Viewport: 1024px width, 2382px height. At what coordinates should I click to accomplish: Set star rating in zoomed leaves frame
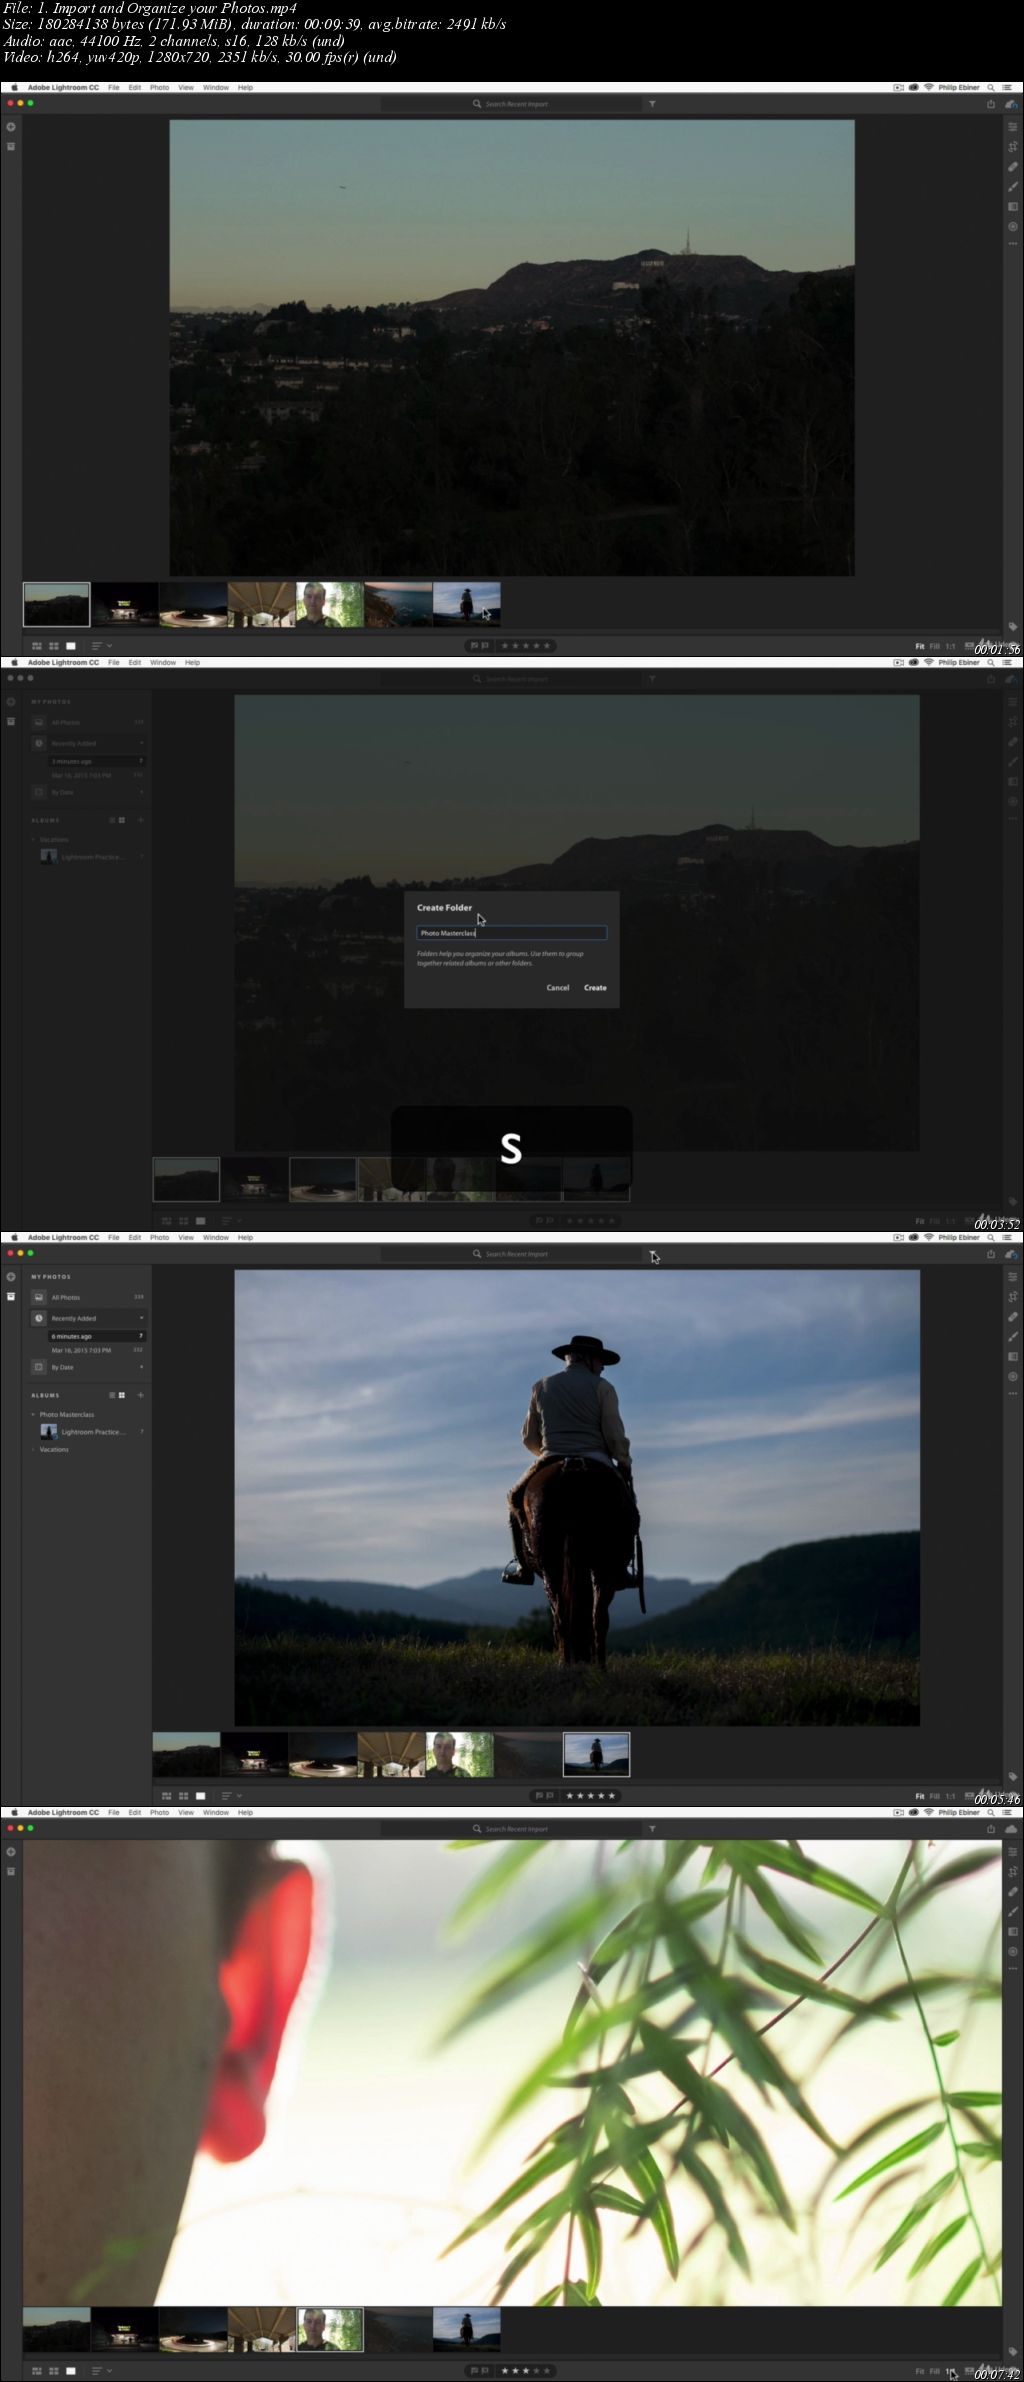click(x=526, y=2371)
